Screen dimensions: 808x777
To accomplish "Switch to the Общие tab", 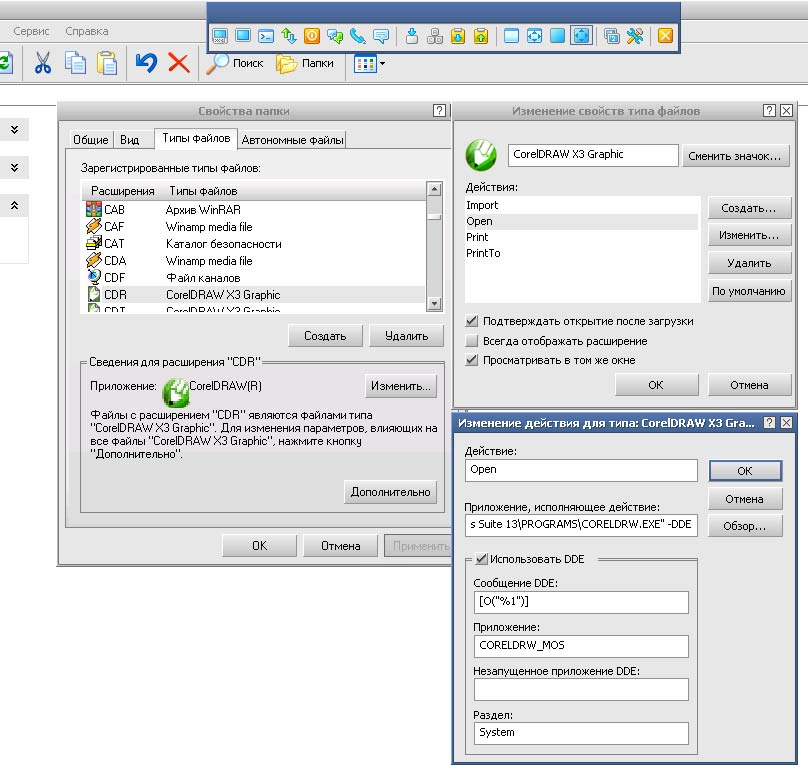I will [90, 140].
